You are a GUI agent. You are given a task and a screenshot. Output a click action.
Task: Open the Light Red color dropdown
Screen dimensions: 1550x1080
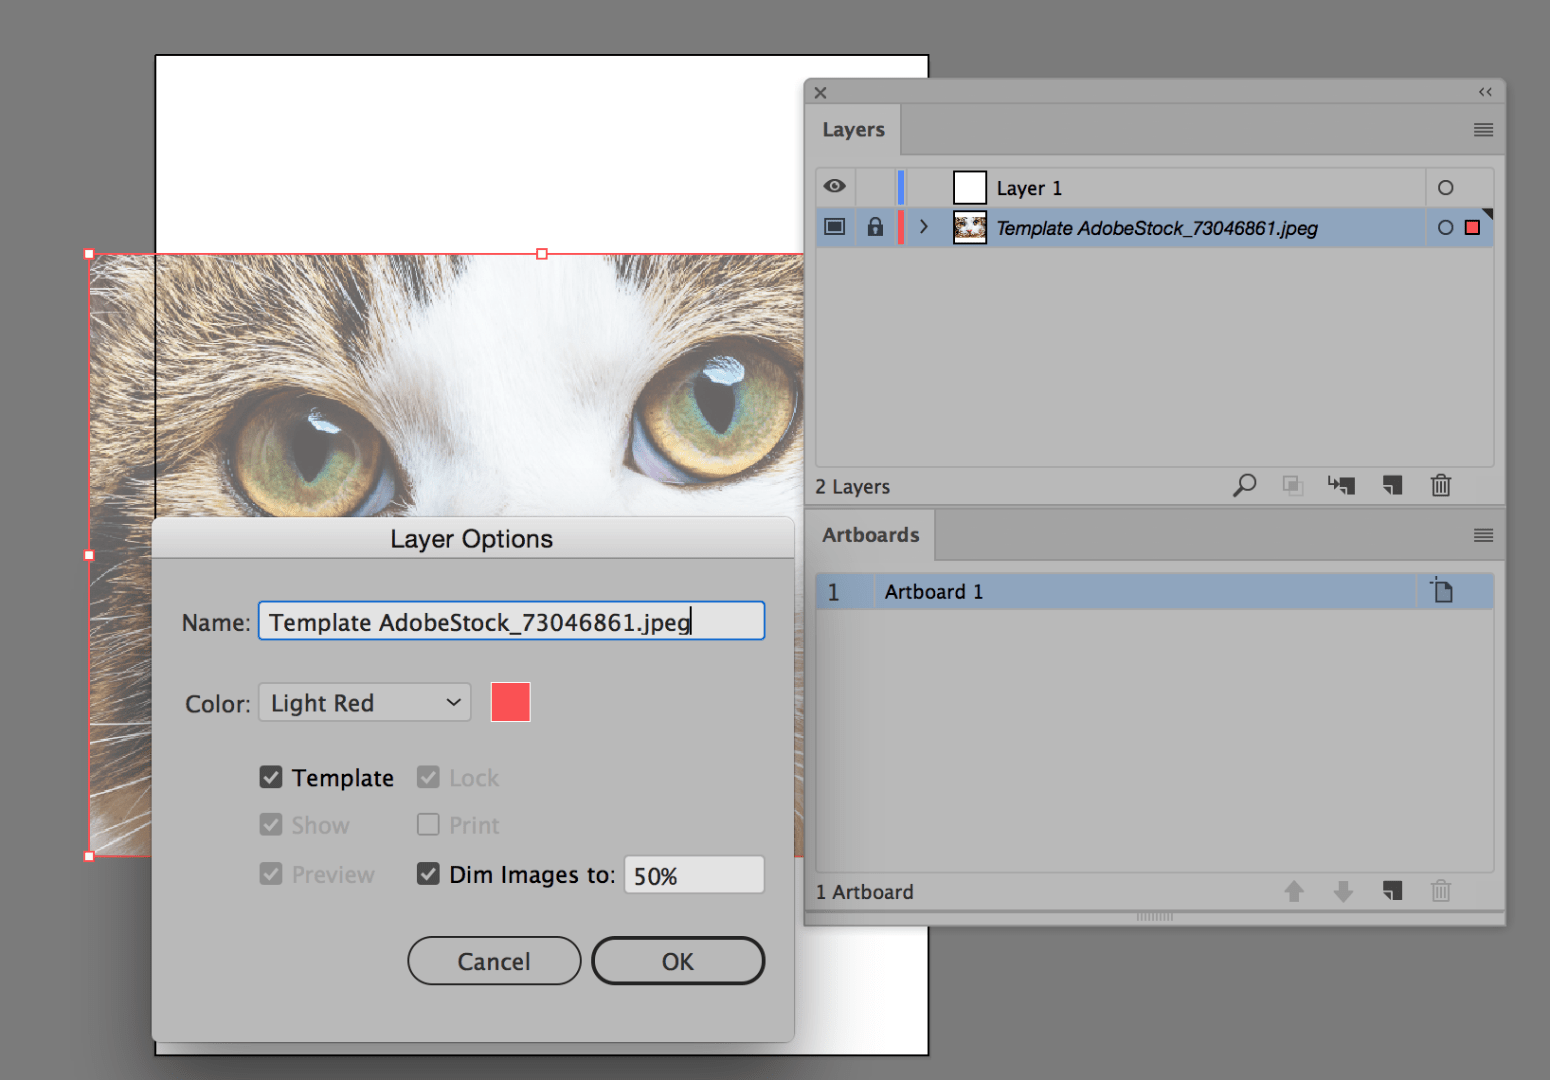pos(364,702)
